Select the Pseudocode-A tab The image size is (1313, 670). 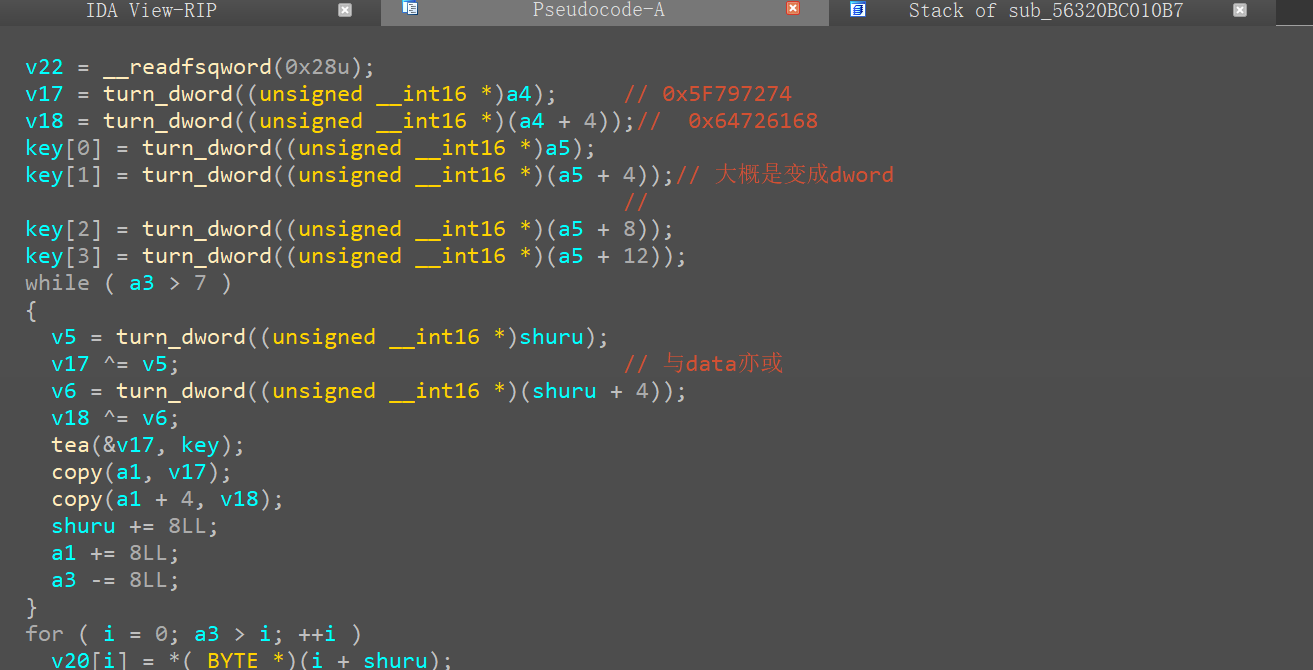point(598,11)
